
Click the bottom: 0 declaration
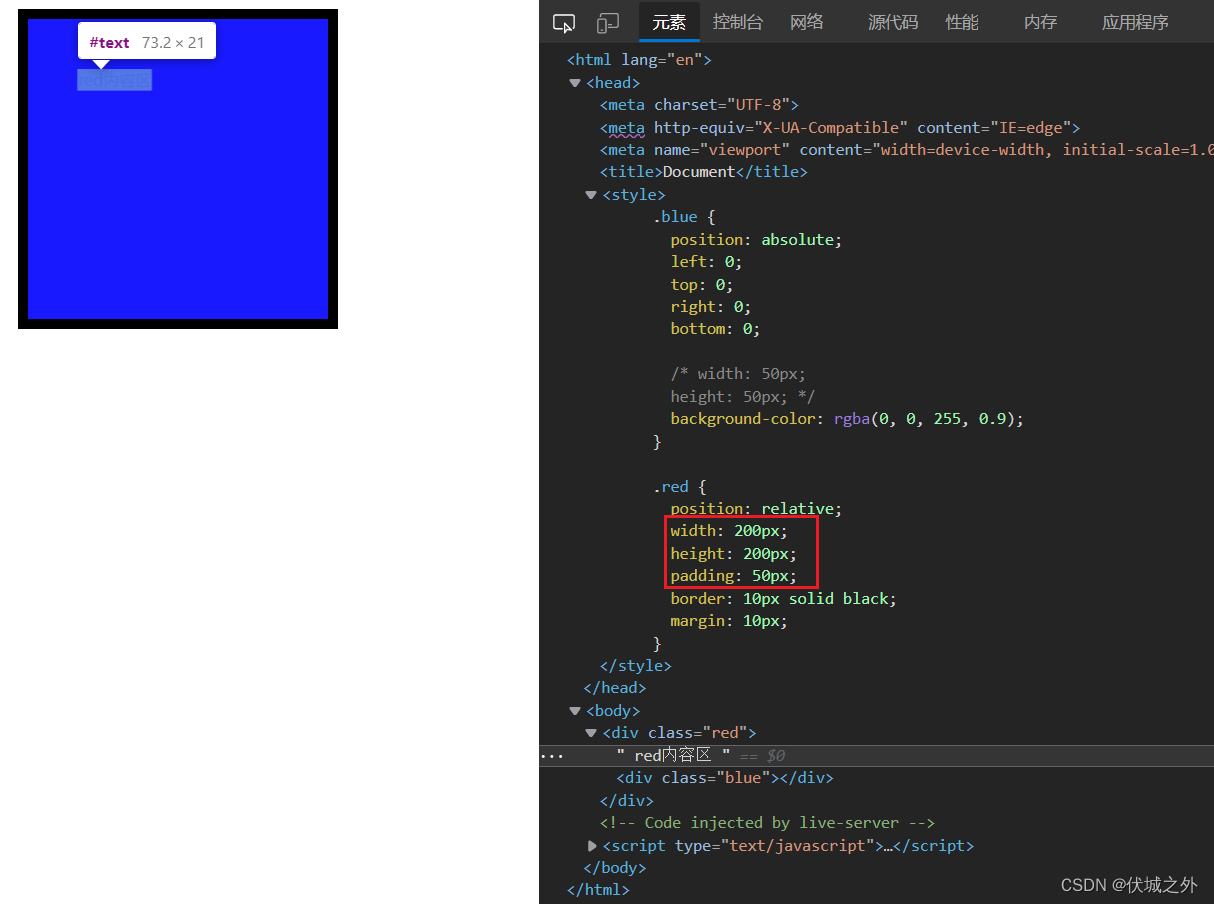tap(716, 329)
